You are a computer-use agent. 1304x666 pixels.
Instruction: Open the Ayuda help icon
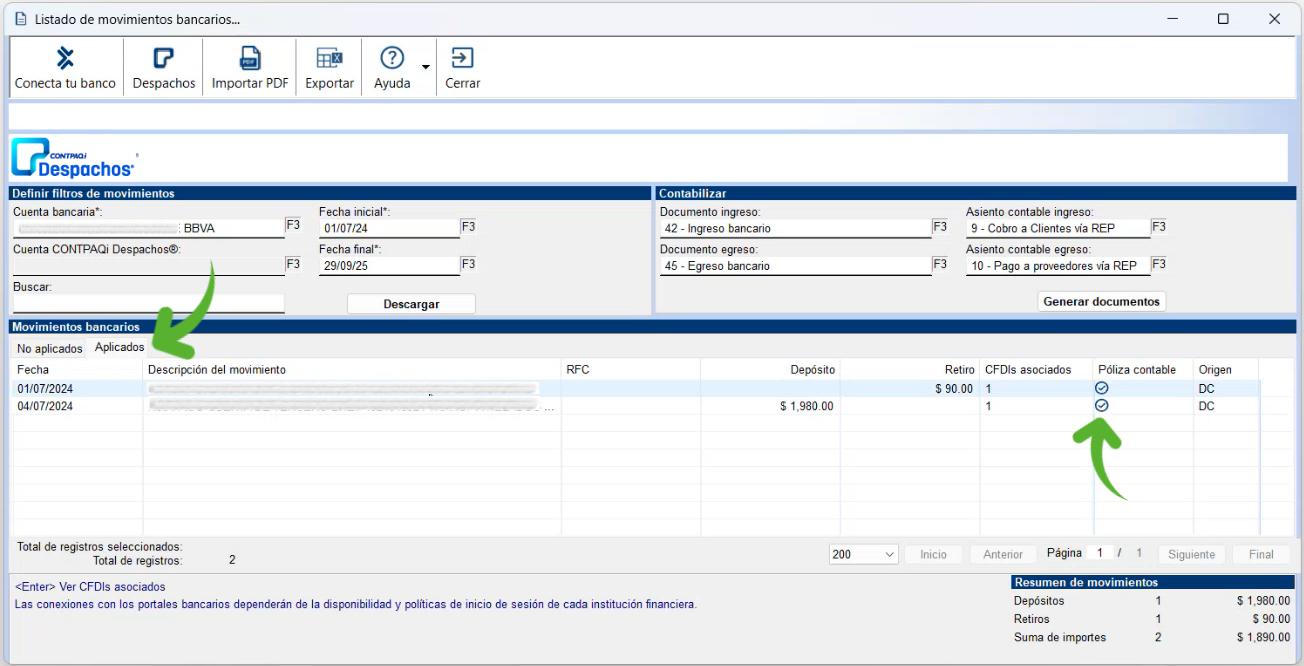pyautogui.click(x=392, y=59)
